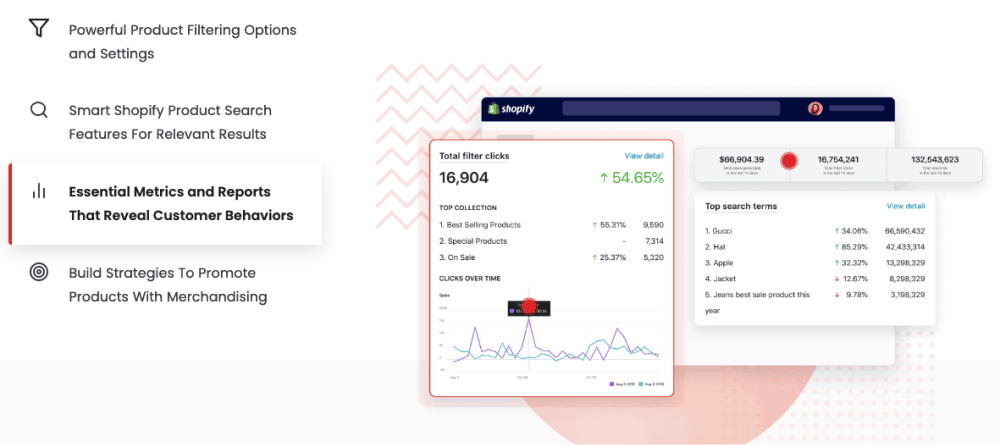
Task: Click View detail in Total filter clicks
Action: click(644, 156)
